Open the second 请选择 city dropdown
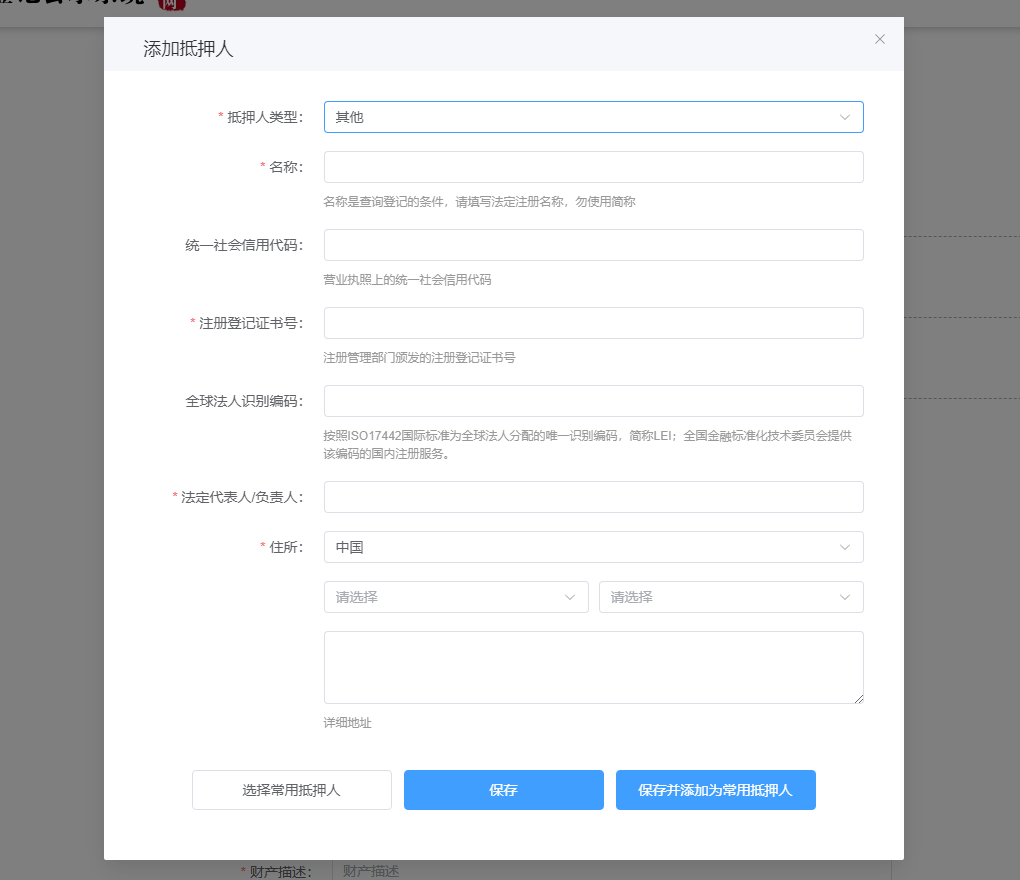This screenshot has height=880, width=1020. 731,597
